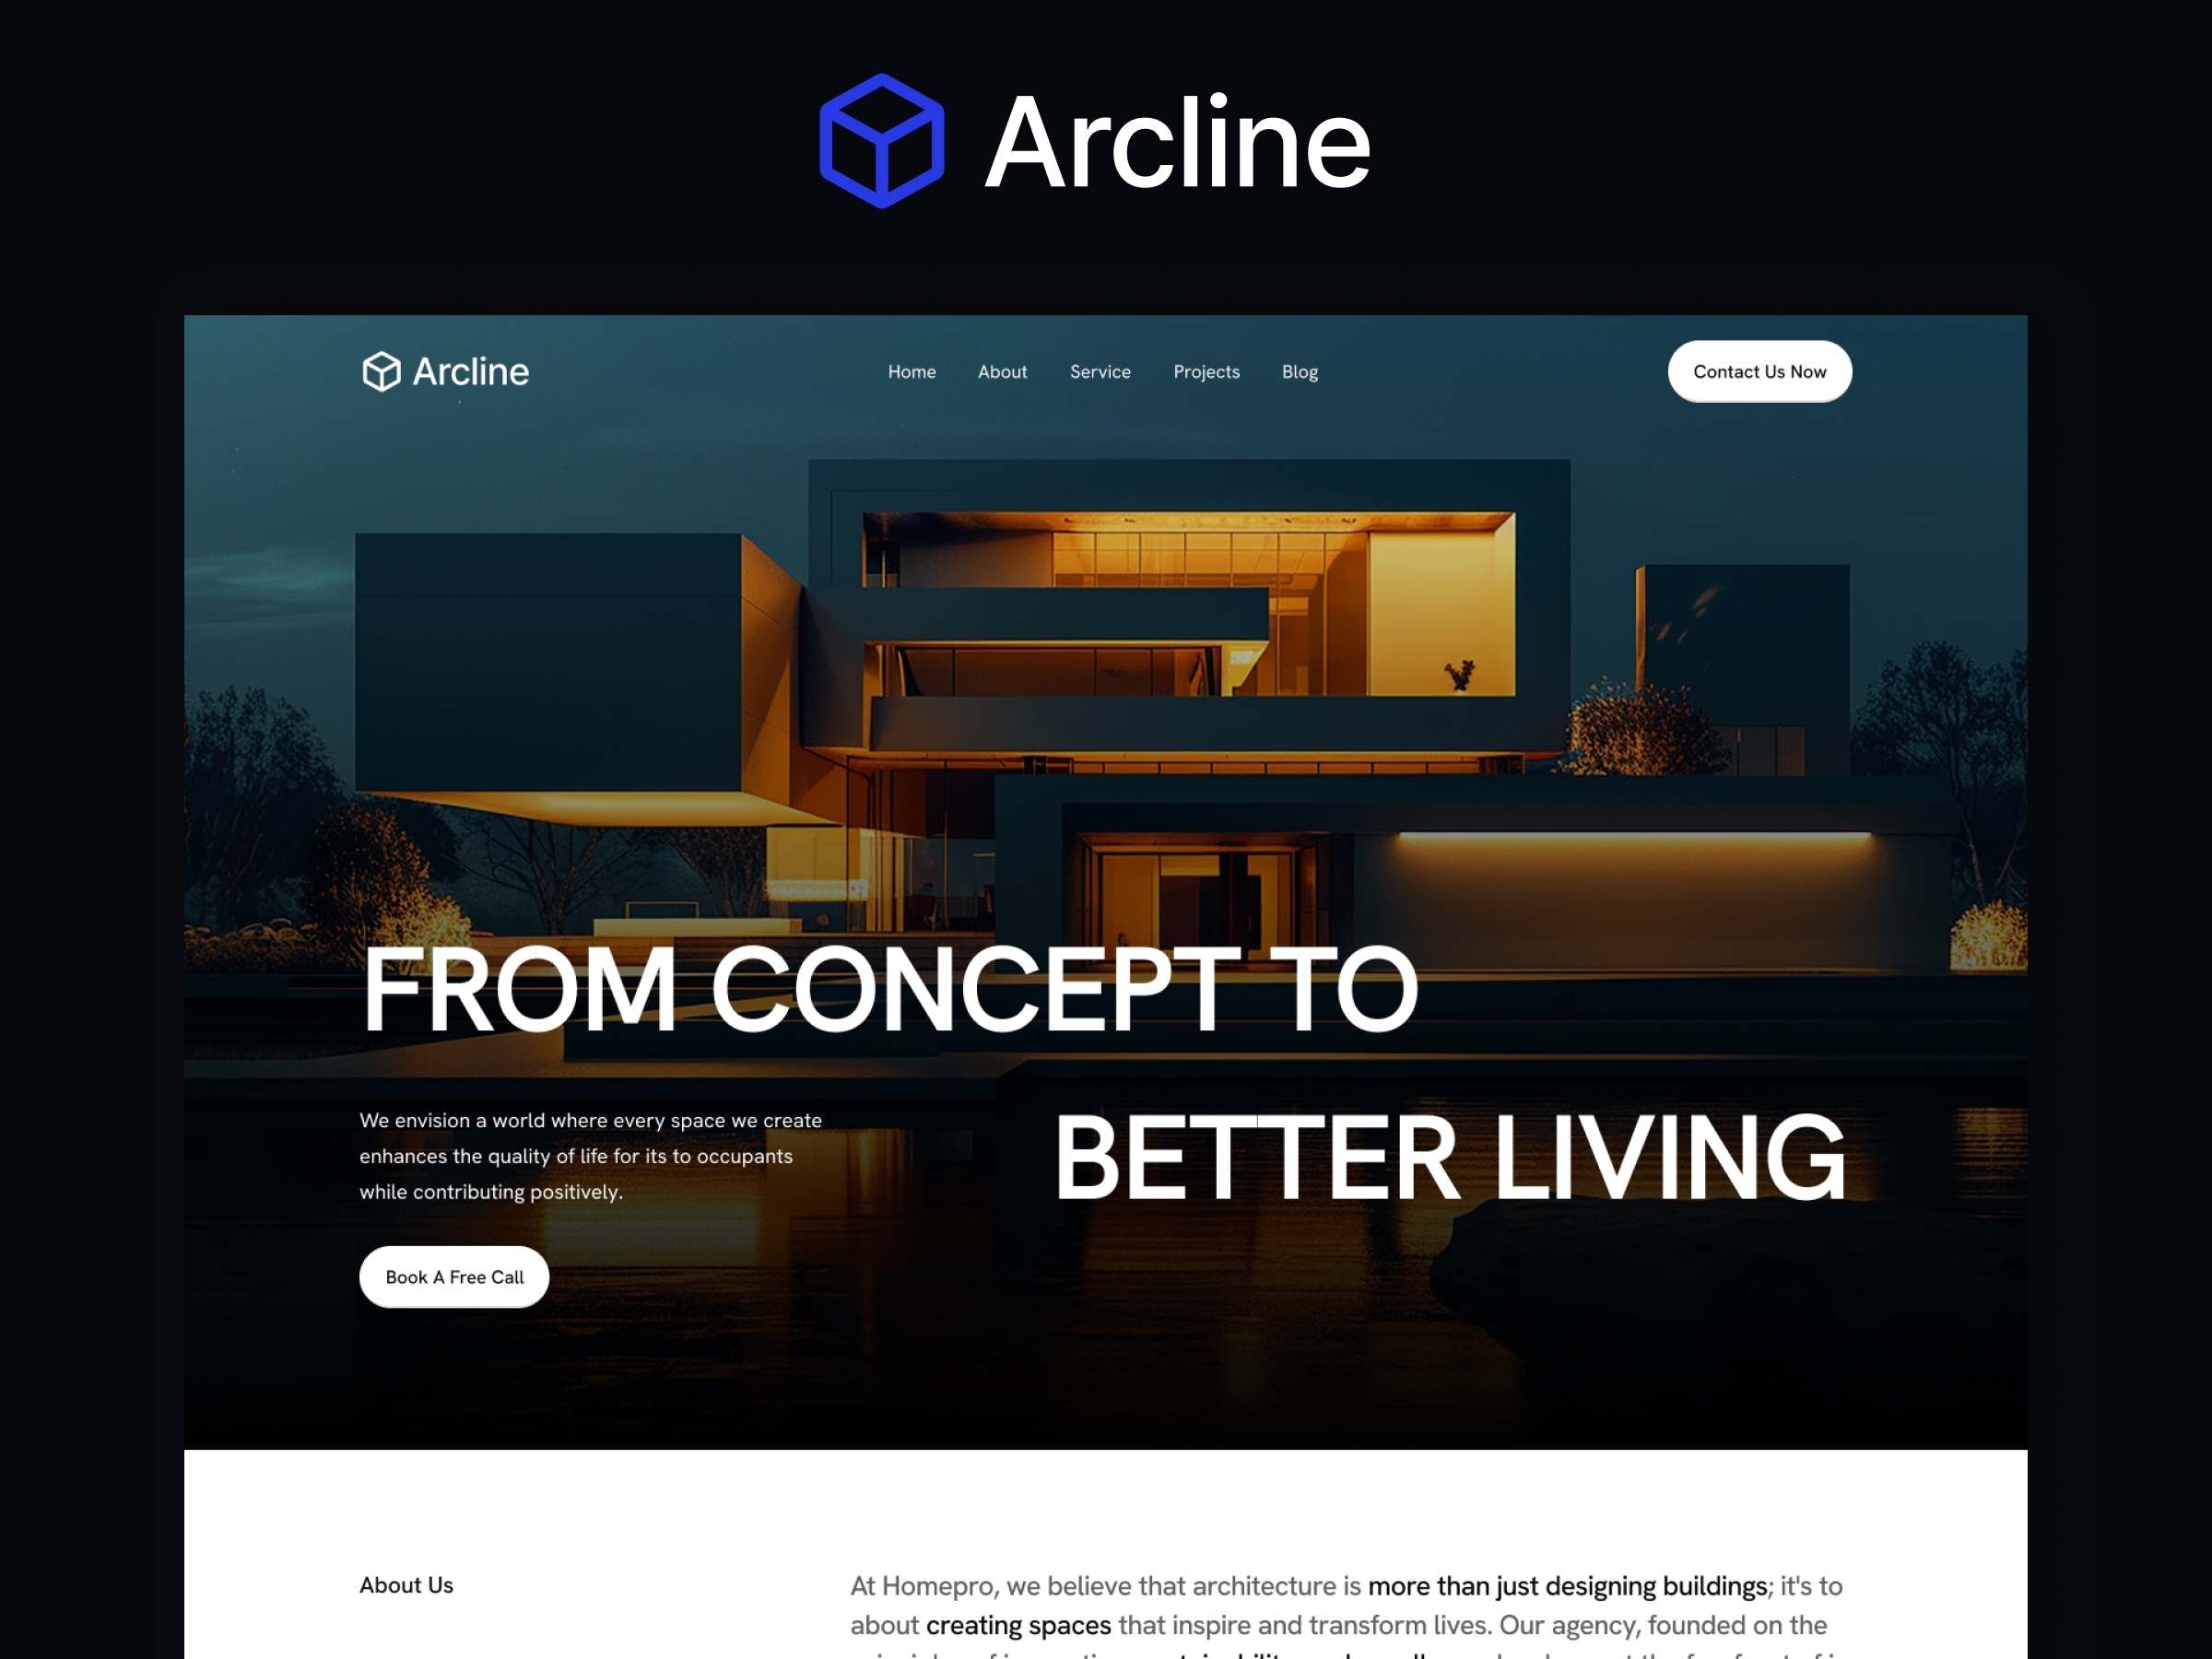This screenshot has width=2212, height=1659.
Task: Toggle the About Us section expander
Action: (407, 1584)
